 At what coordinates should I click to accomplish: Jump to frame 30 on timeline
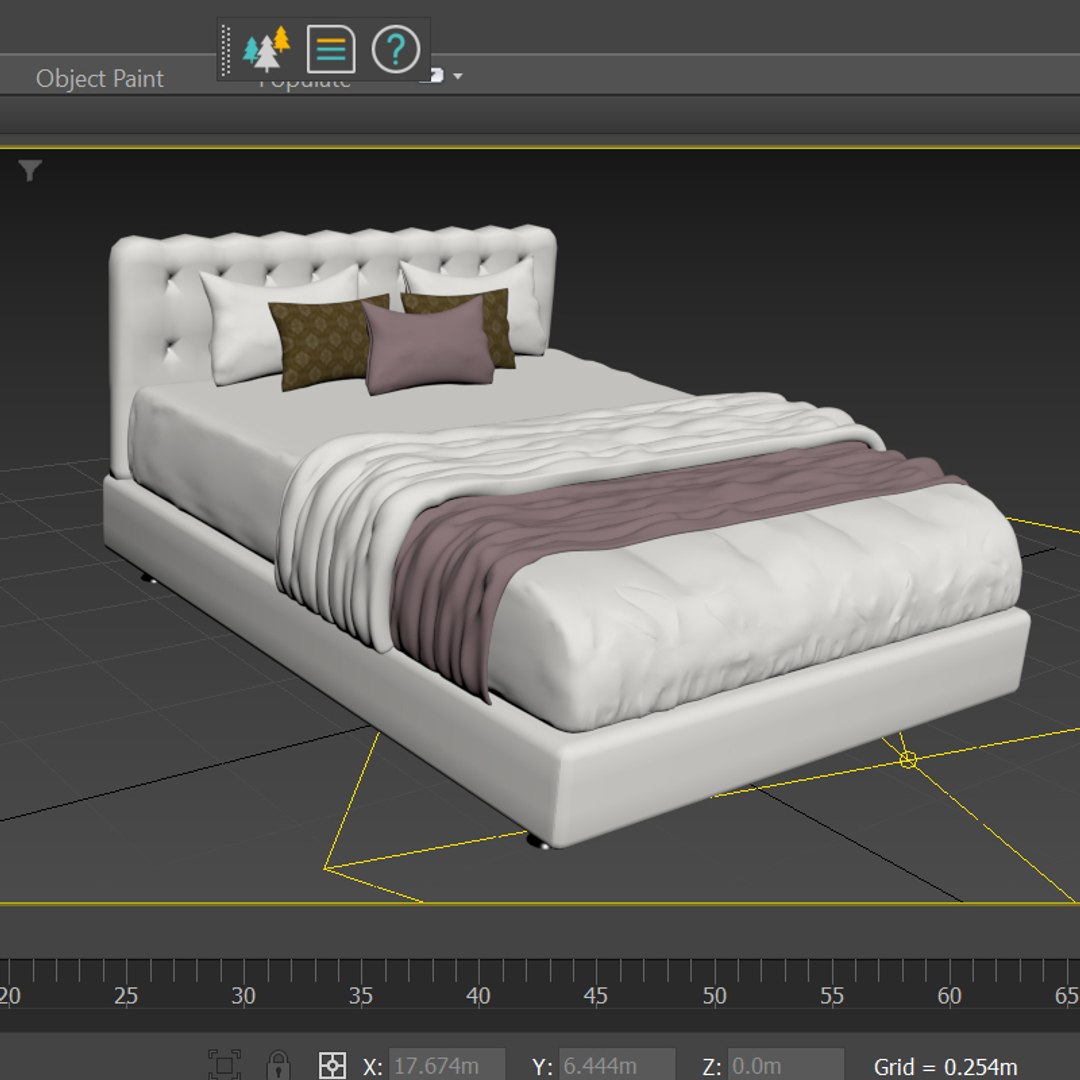click(243, 995)
